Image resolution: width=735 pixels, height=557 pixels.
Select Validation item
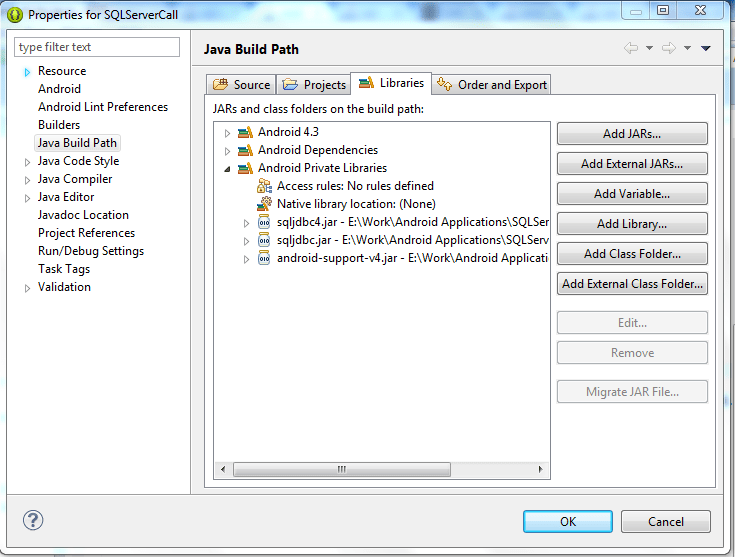pyautogui.click(x=64, y=287)
